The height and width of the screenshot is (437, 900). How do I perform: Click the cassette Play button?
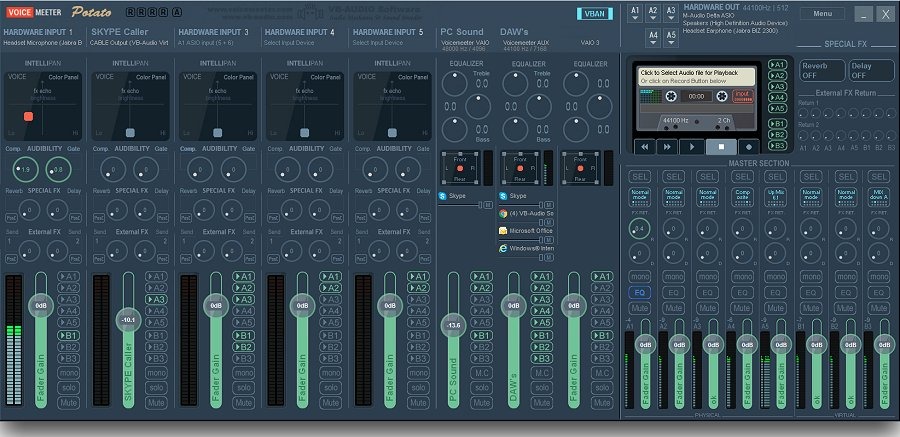[692, 146]
